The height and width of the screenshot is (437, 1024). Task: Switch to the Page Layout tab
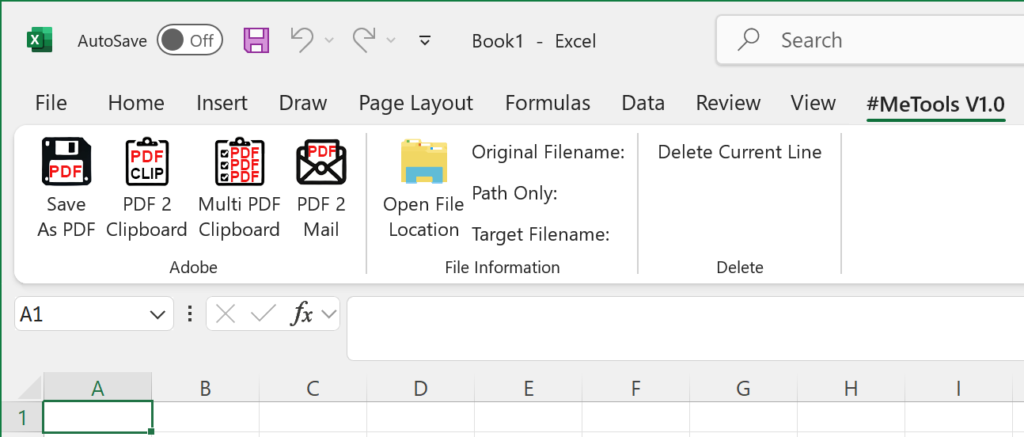pos(415,103)
